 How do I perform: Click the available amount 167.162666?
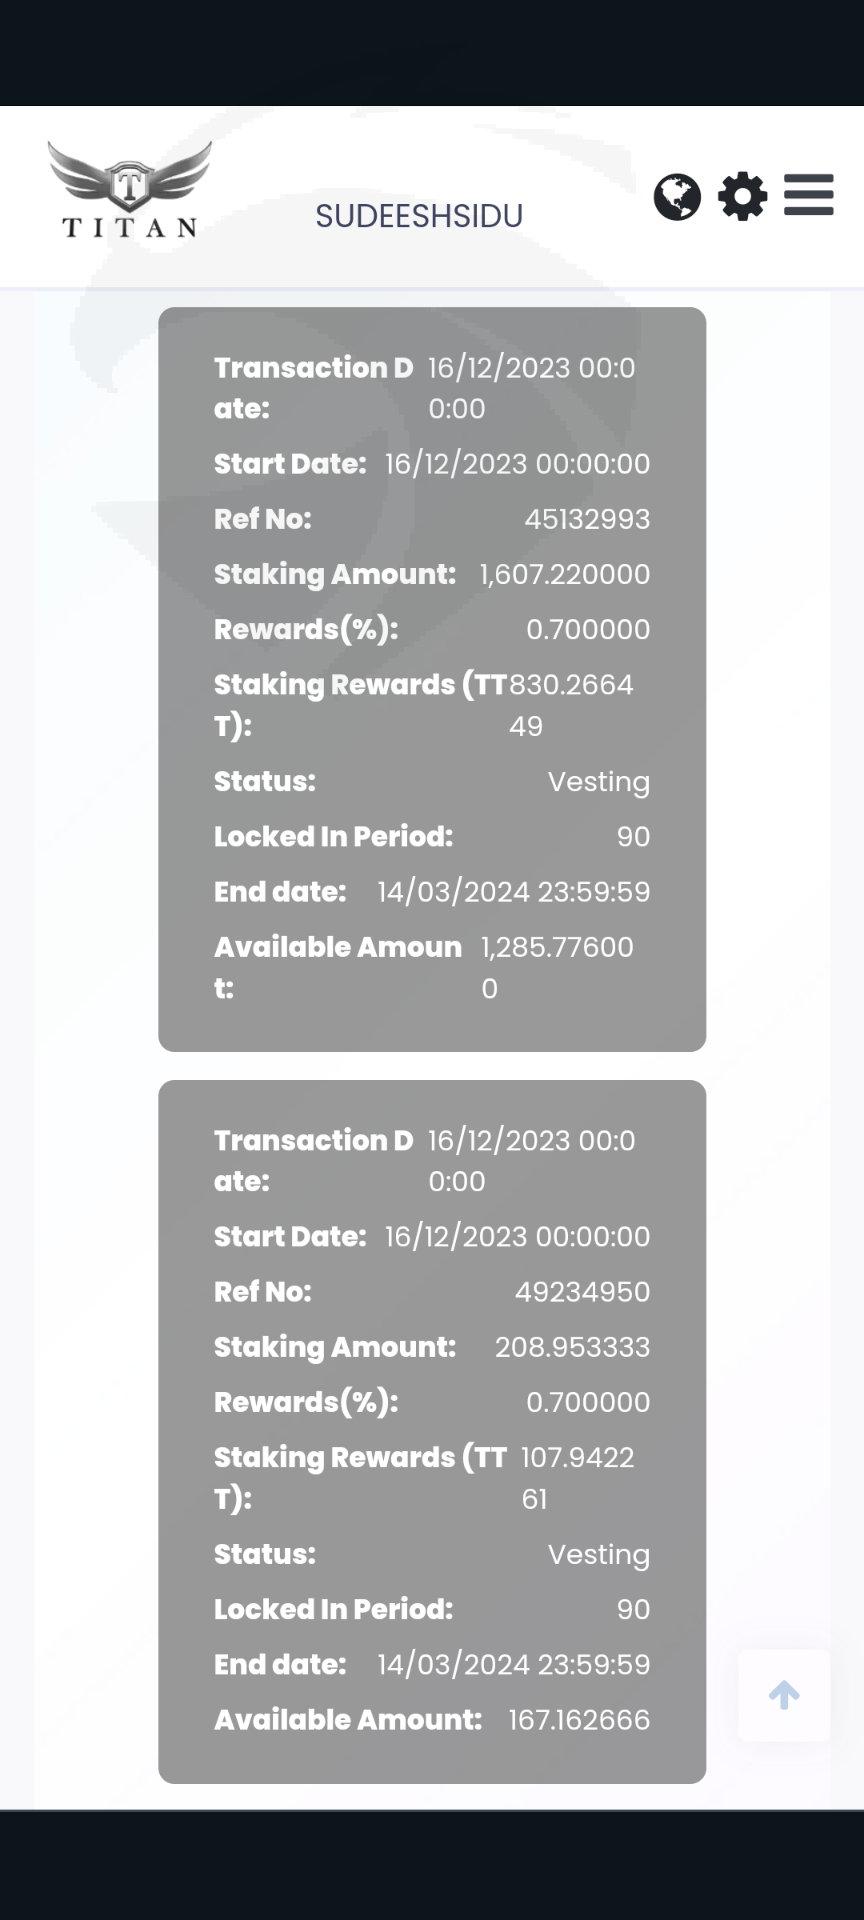(579, 1720)
